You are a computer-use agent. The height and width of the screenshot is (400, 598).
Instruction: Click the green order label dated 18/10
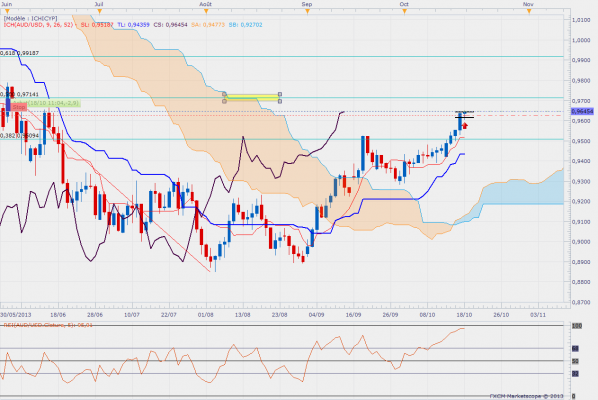pos(46,103)
